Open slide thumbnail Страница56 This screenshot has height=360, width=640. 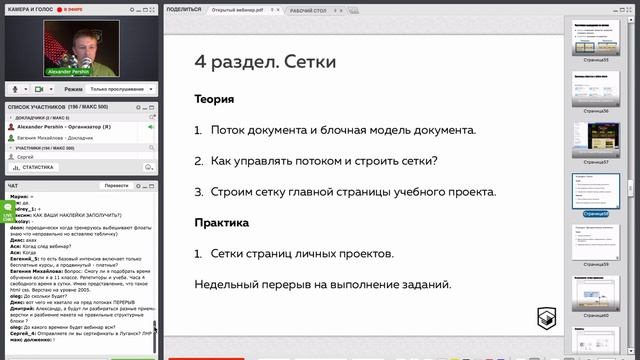596,89
